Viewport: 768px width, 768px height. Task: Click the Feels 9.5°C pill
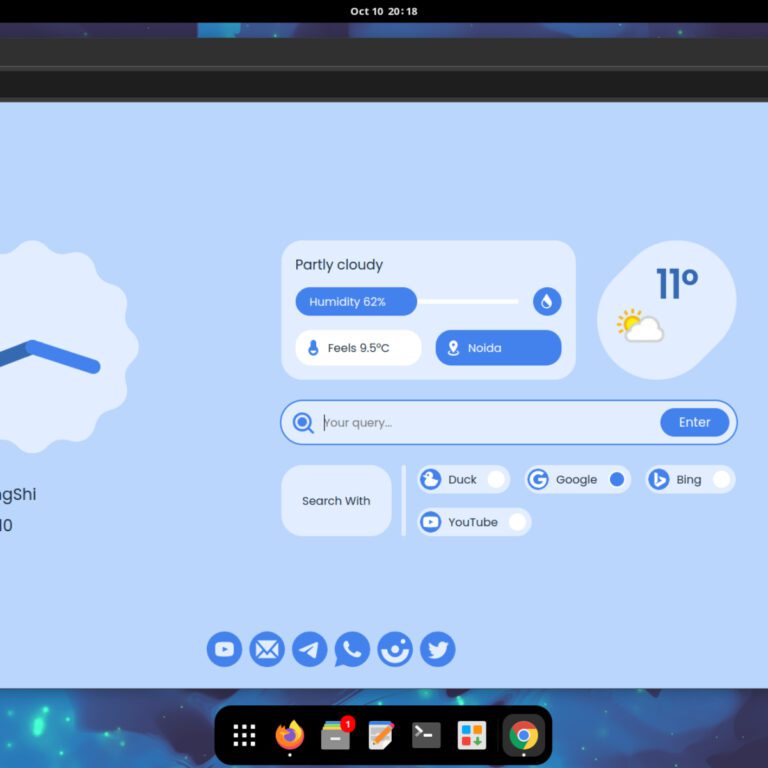(x=359, y=348)
